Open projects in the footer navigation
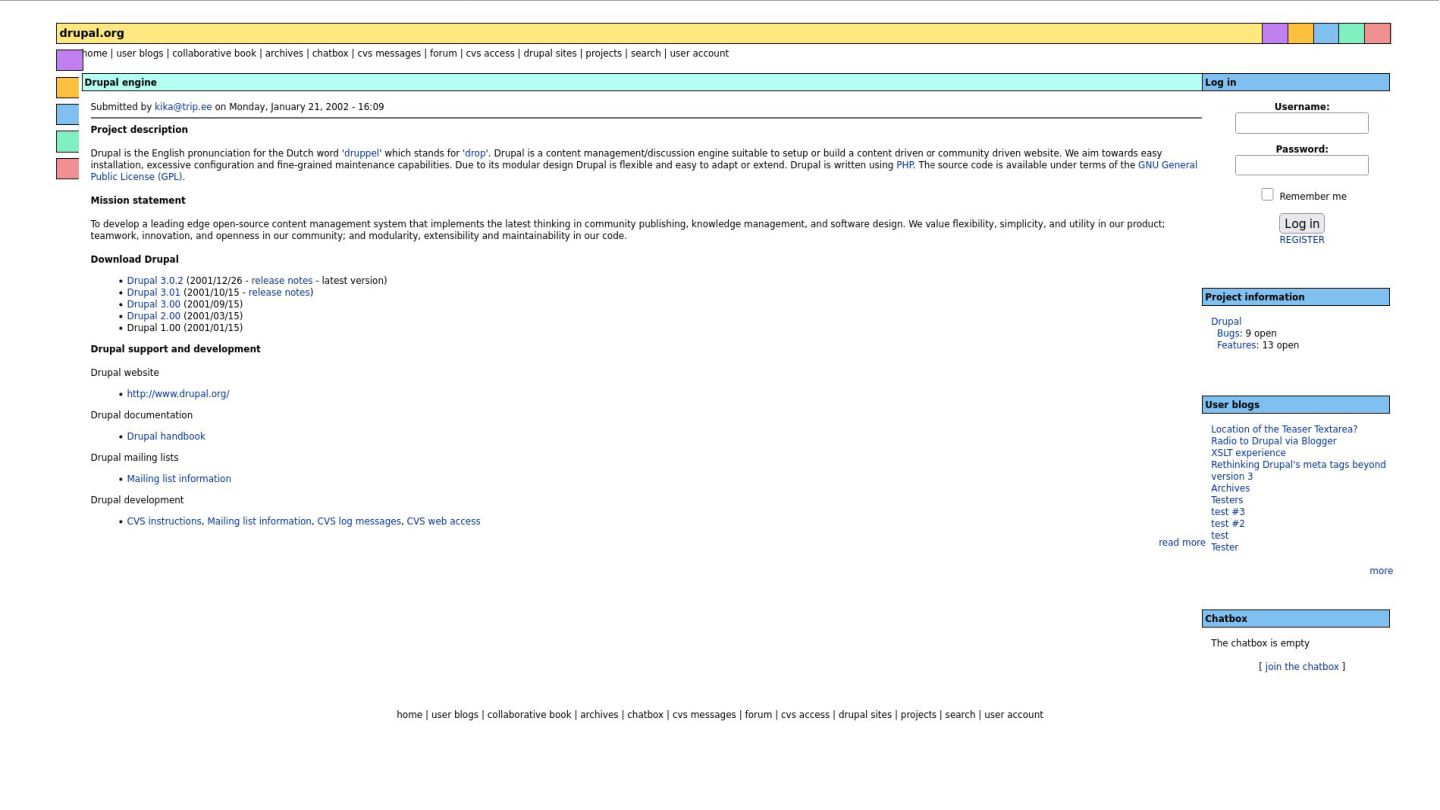1440x810 pixels. coord(918,715)
